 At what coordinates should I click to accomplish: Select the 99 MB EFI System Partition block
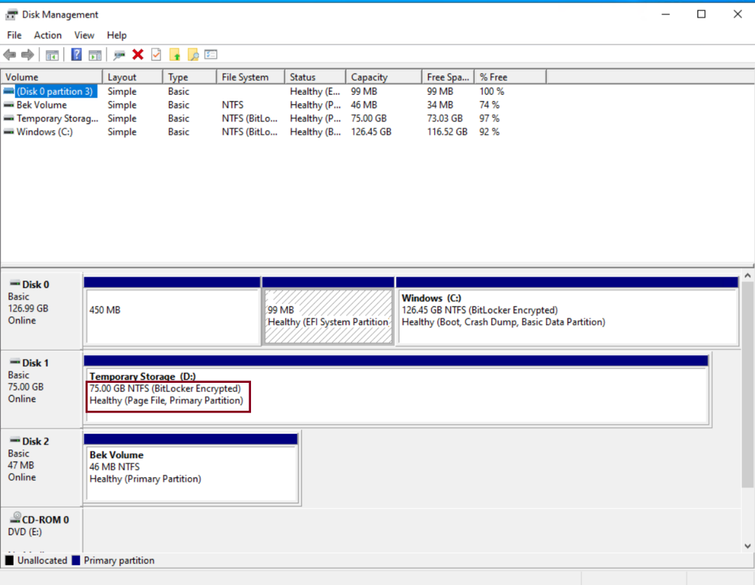pyautogui.click(x=328, y=311)
